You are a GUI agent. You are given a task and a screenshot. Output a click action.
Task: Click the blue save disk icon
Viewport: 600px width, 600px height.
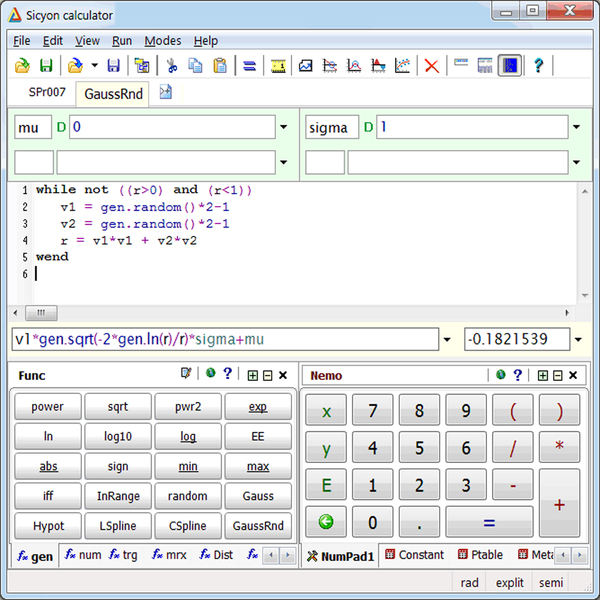click(x=113, y=65)
